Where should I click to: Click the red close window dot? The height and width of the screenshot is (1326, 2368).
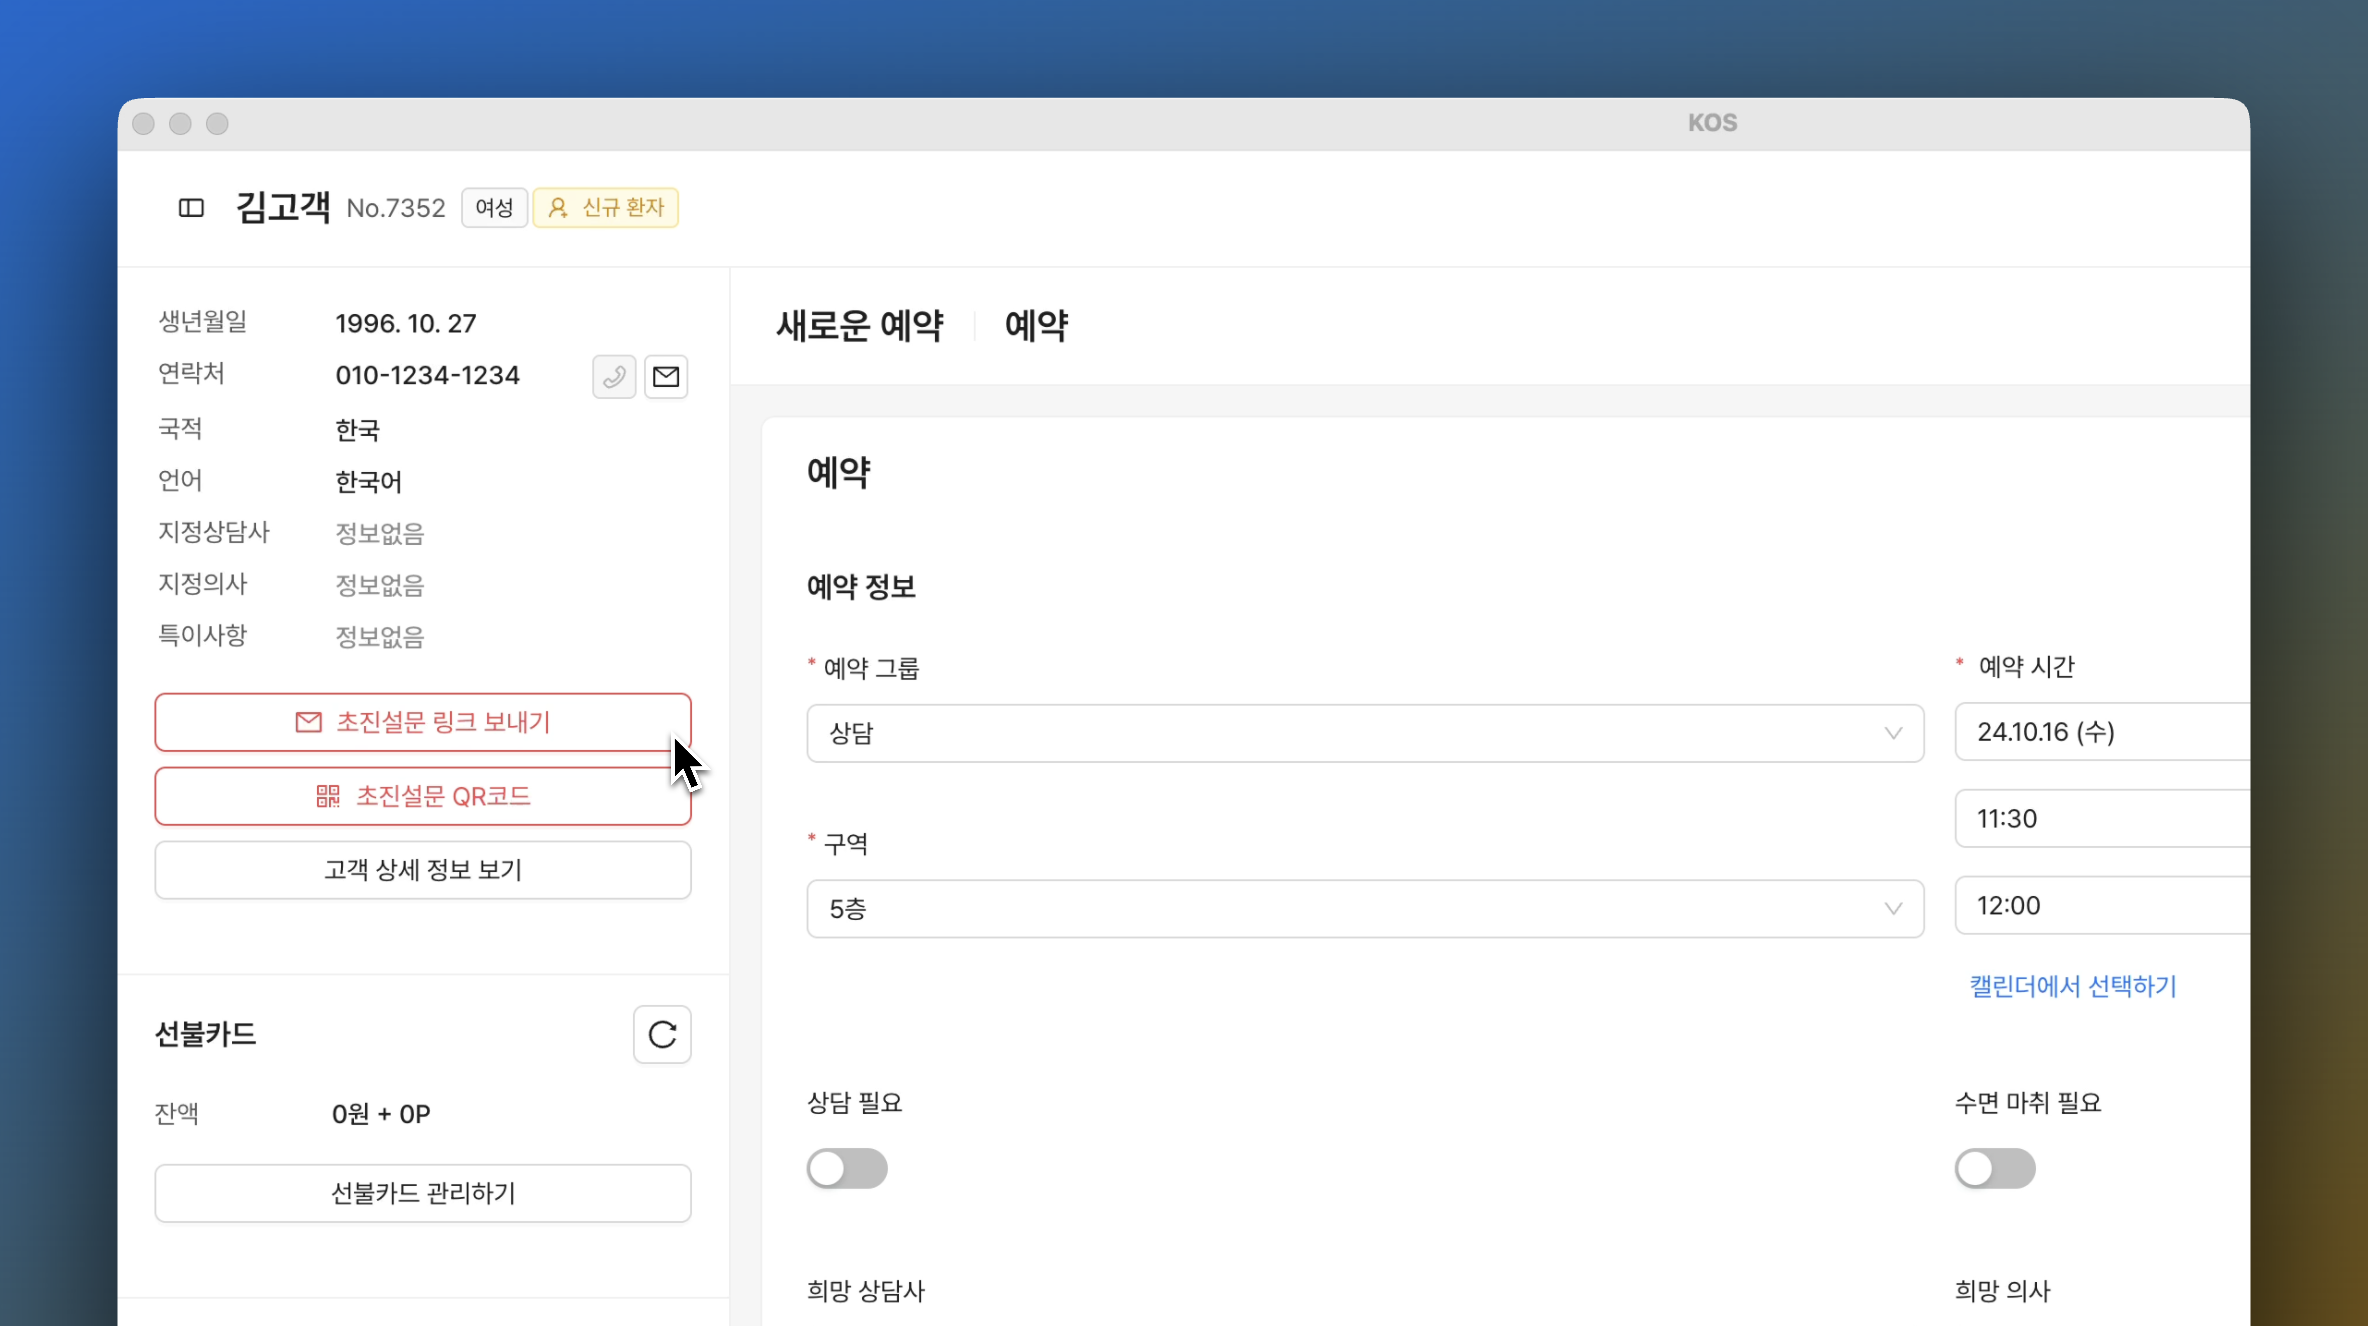click(144, 124)
